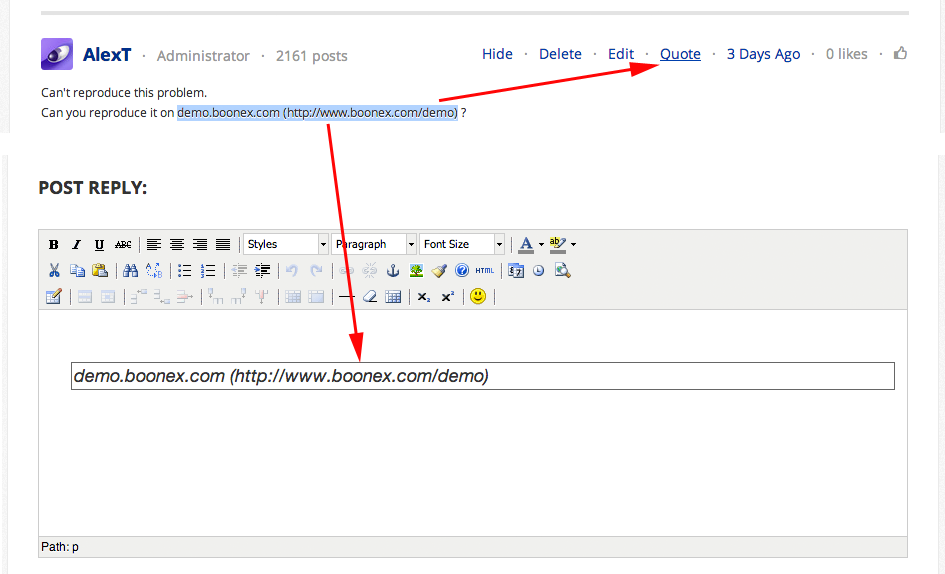Click the Quote link on AlexT's post

pyautogui.click(x=680, y=54)
